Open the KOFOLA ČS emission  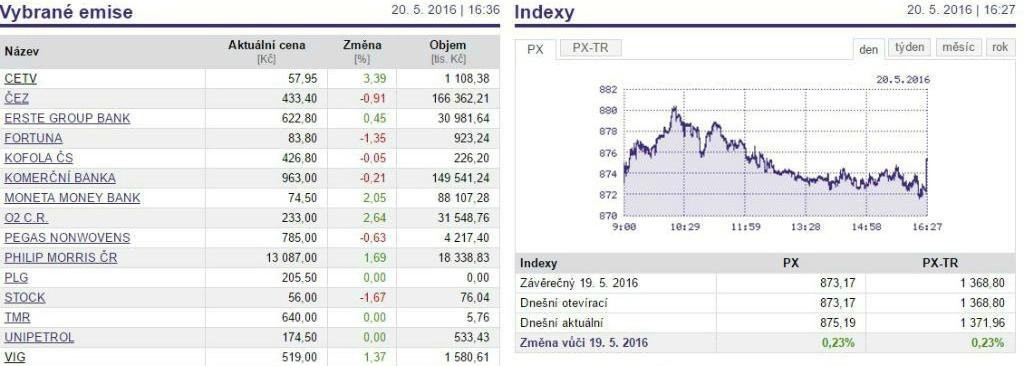coord(39,158)
